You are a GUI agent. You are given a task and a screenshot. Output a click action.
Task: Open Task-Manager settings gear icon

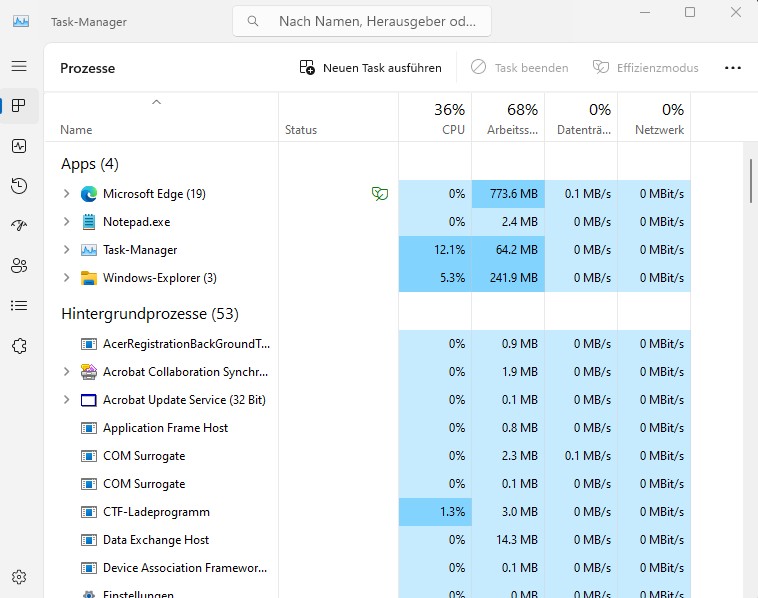coord(19,577)
